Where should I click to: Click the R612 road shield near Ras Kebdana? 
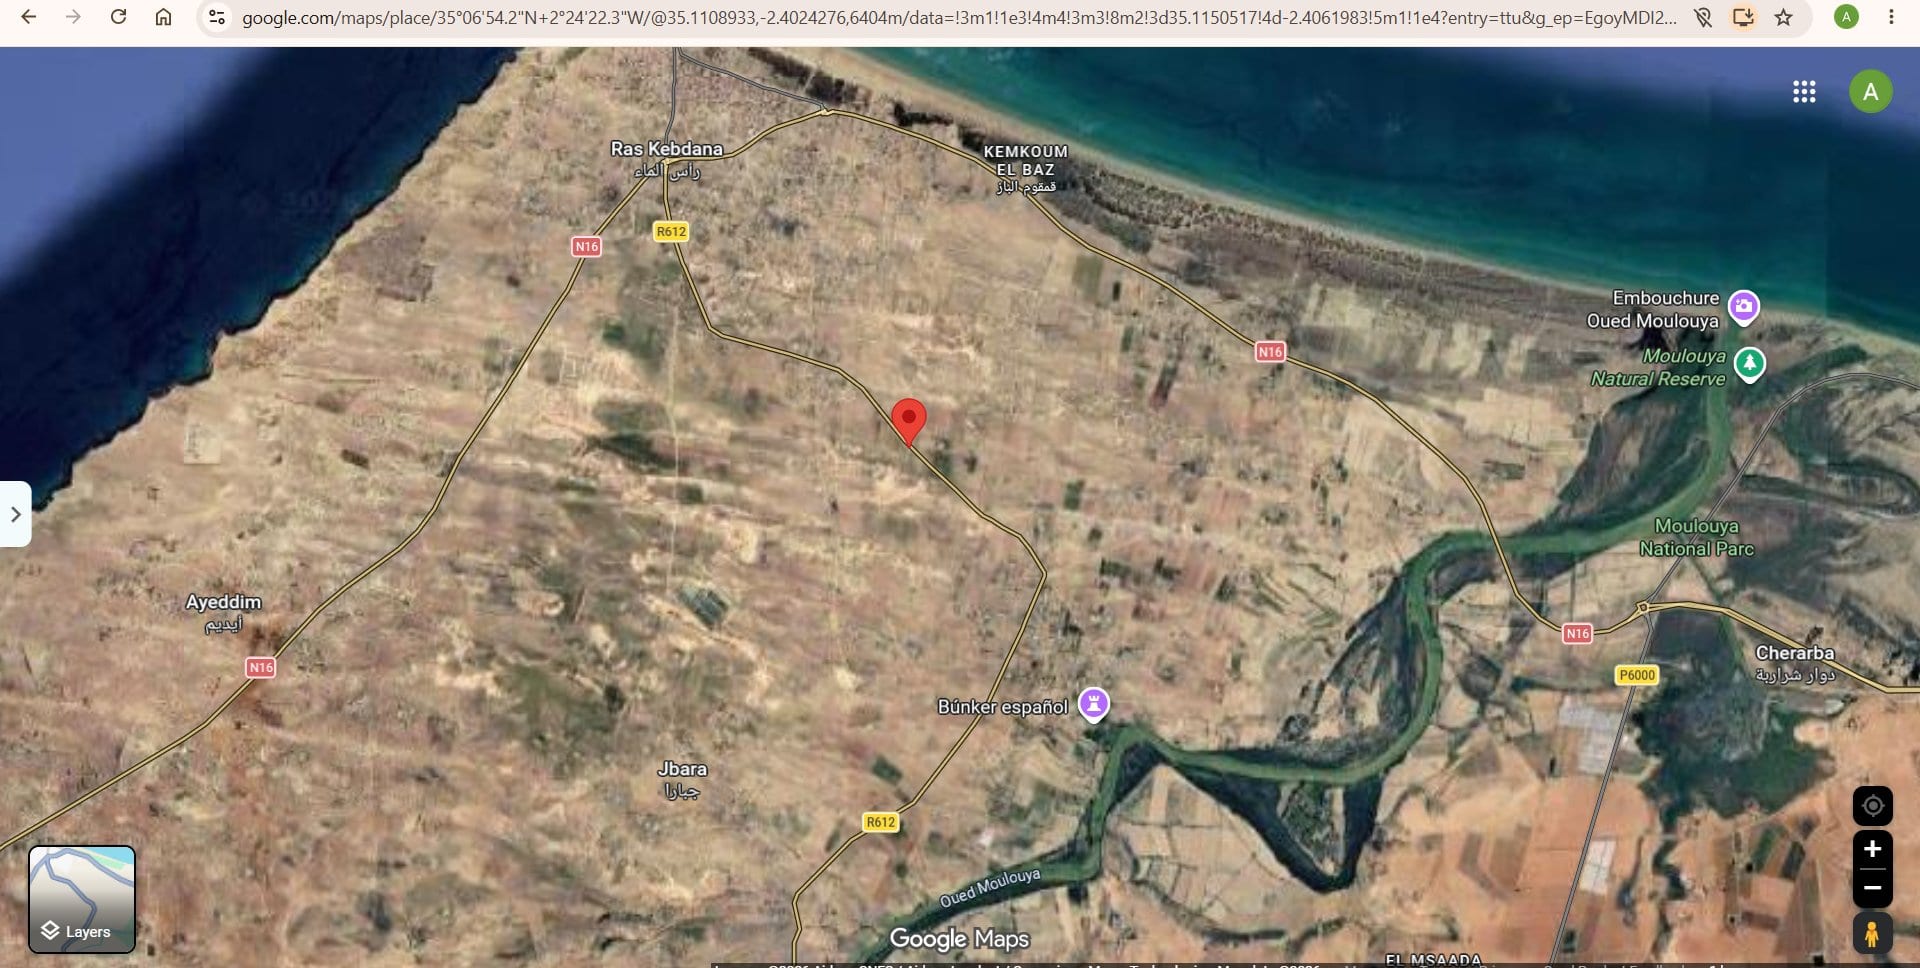671,232
